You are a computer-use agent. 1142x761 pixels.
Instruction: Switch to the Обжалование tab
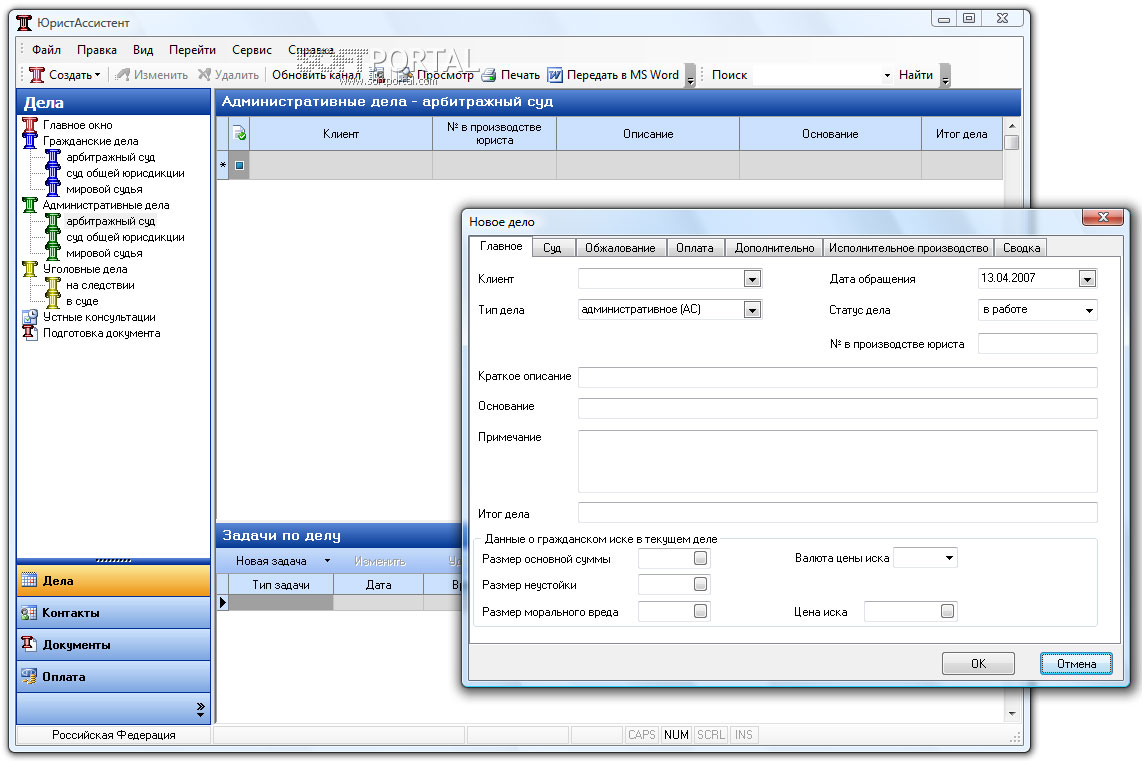click(619, 248)
